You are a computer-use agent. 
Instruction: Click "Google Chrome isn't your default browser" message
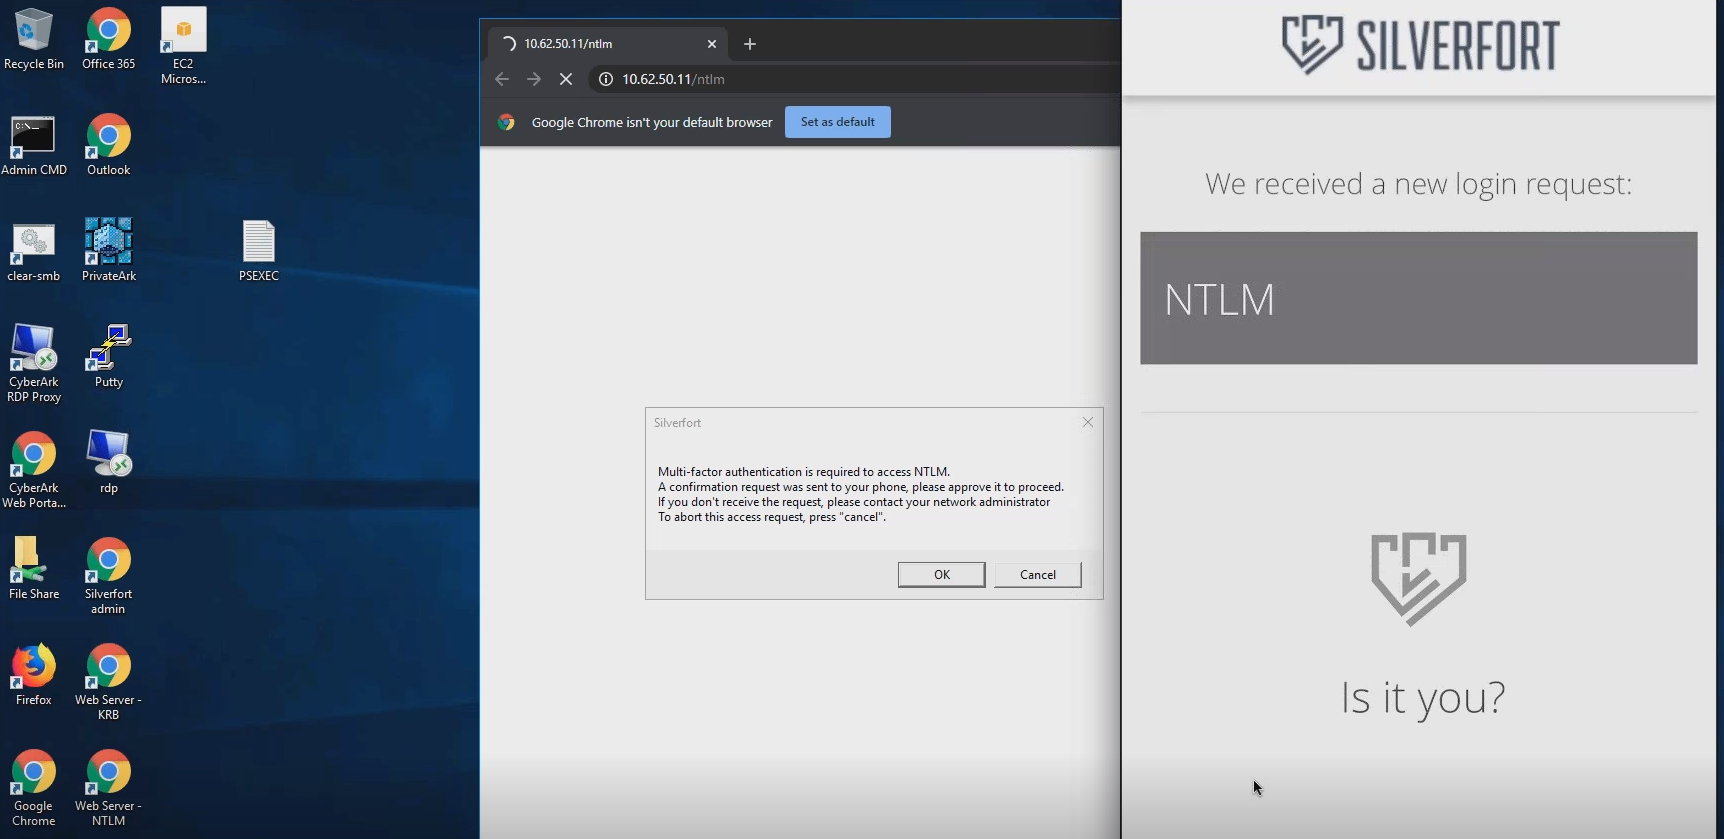pyautogui.click(x=652, y=122)
